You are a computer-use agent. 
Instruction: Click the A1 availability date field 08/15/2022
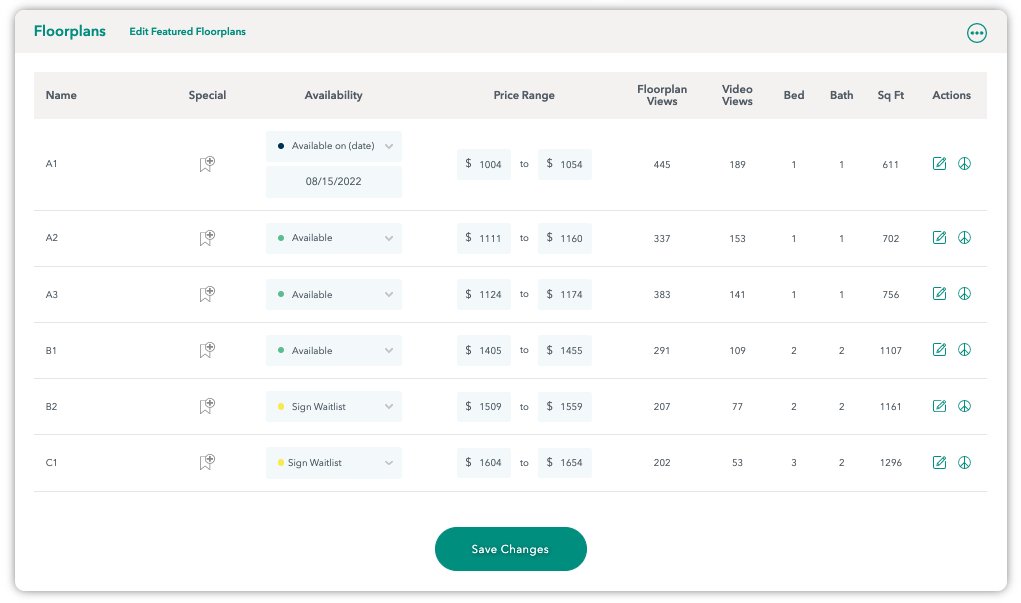pos(333,181)
